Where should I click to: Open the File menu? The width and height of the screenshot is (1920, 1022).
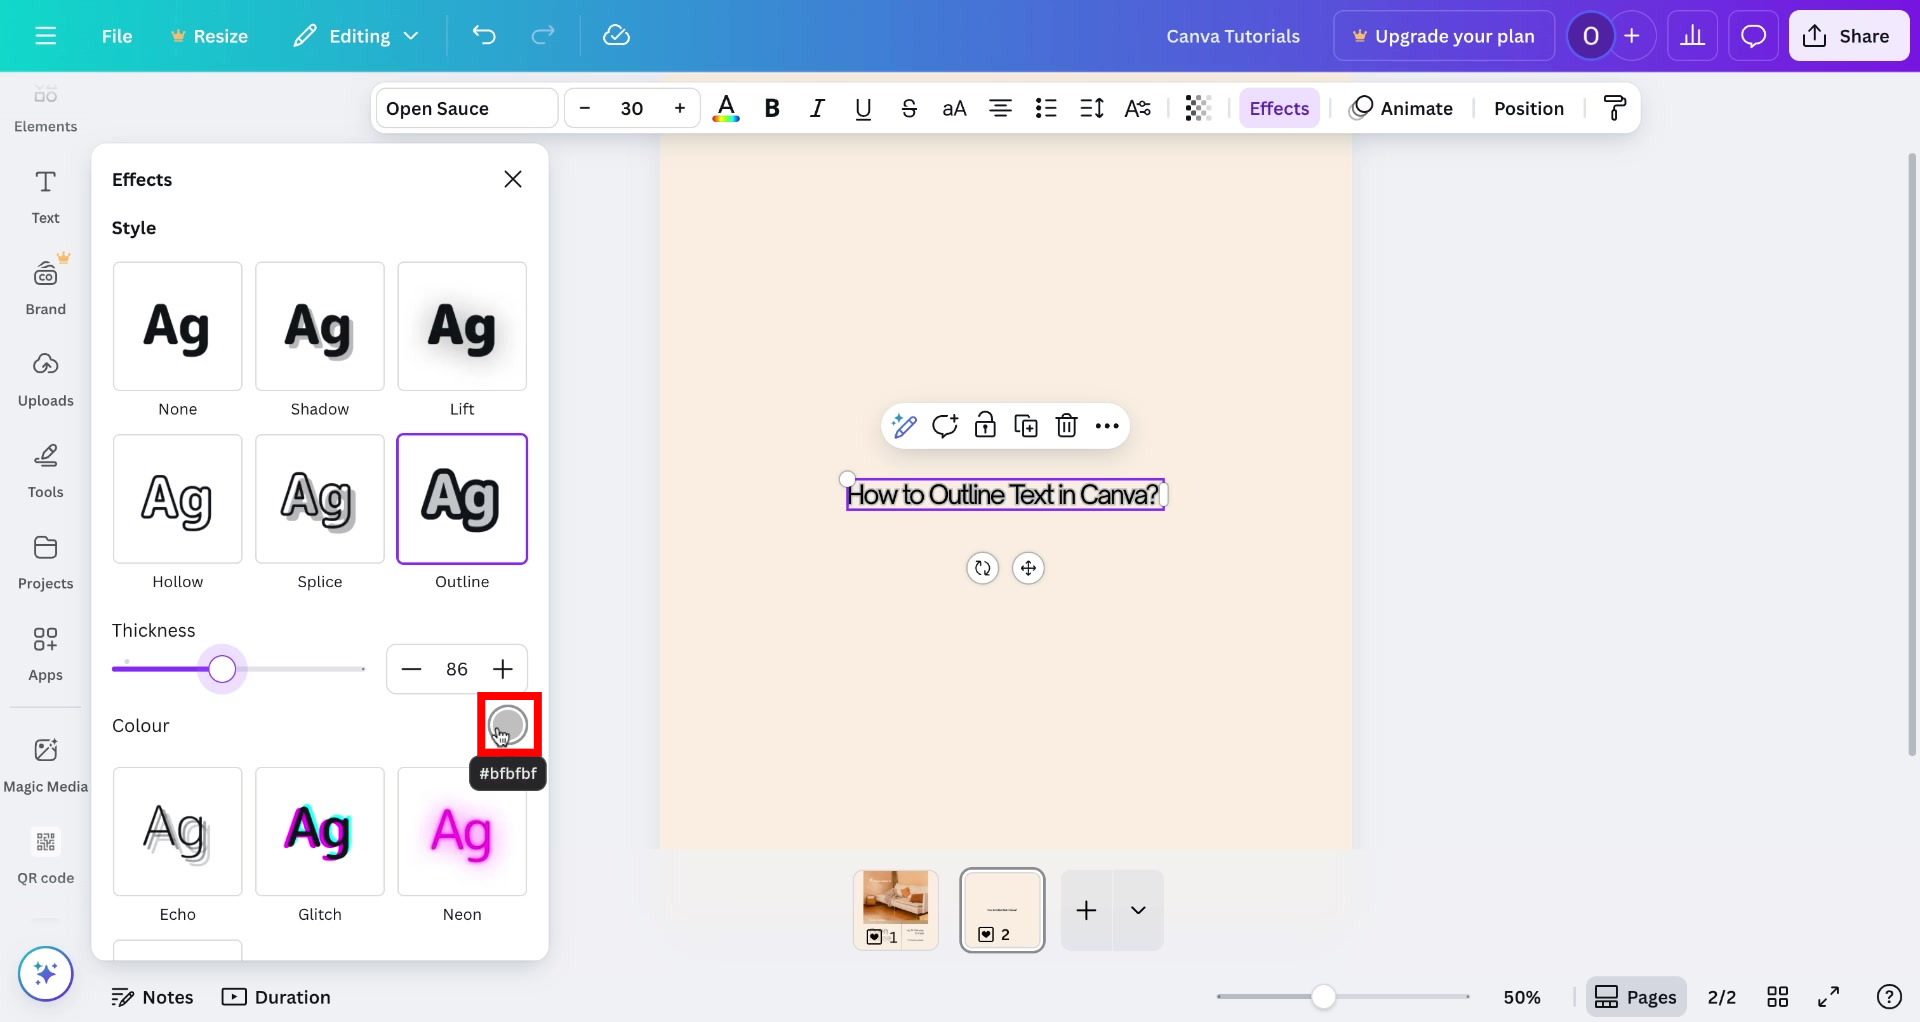(117, 35)
